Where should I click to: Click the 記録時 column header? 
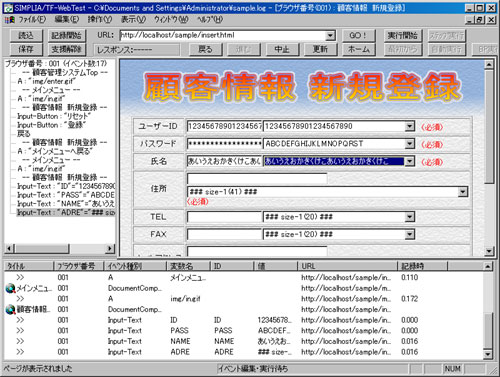[x=422, y=266]
